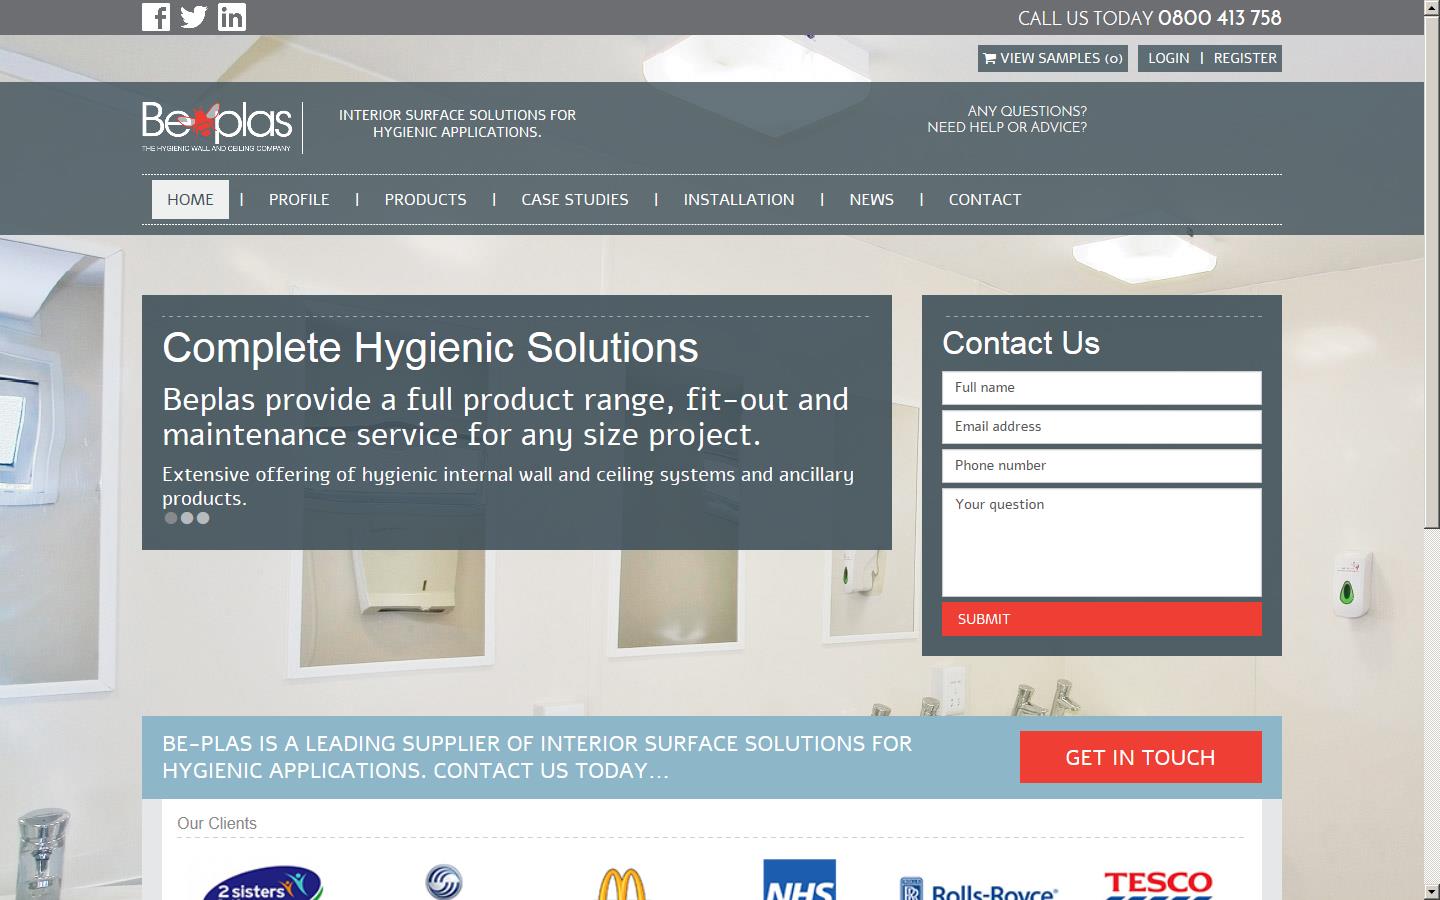The image size is (1440, 900).
Task: Select the first slider pagination dot
Action: [x=171, y=518]
